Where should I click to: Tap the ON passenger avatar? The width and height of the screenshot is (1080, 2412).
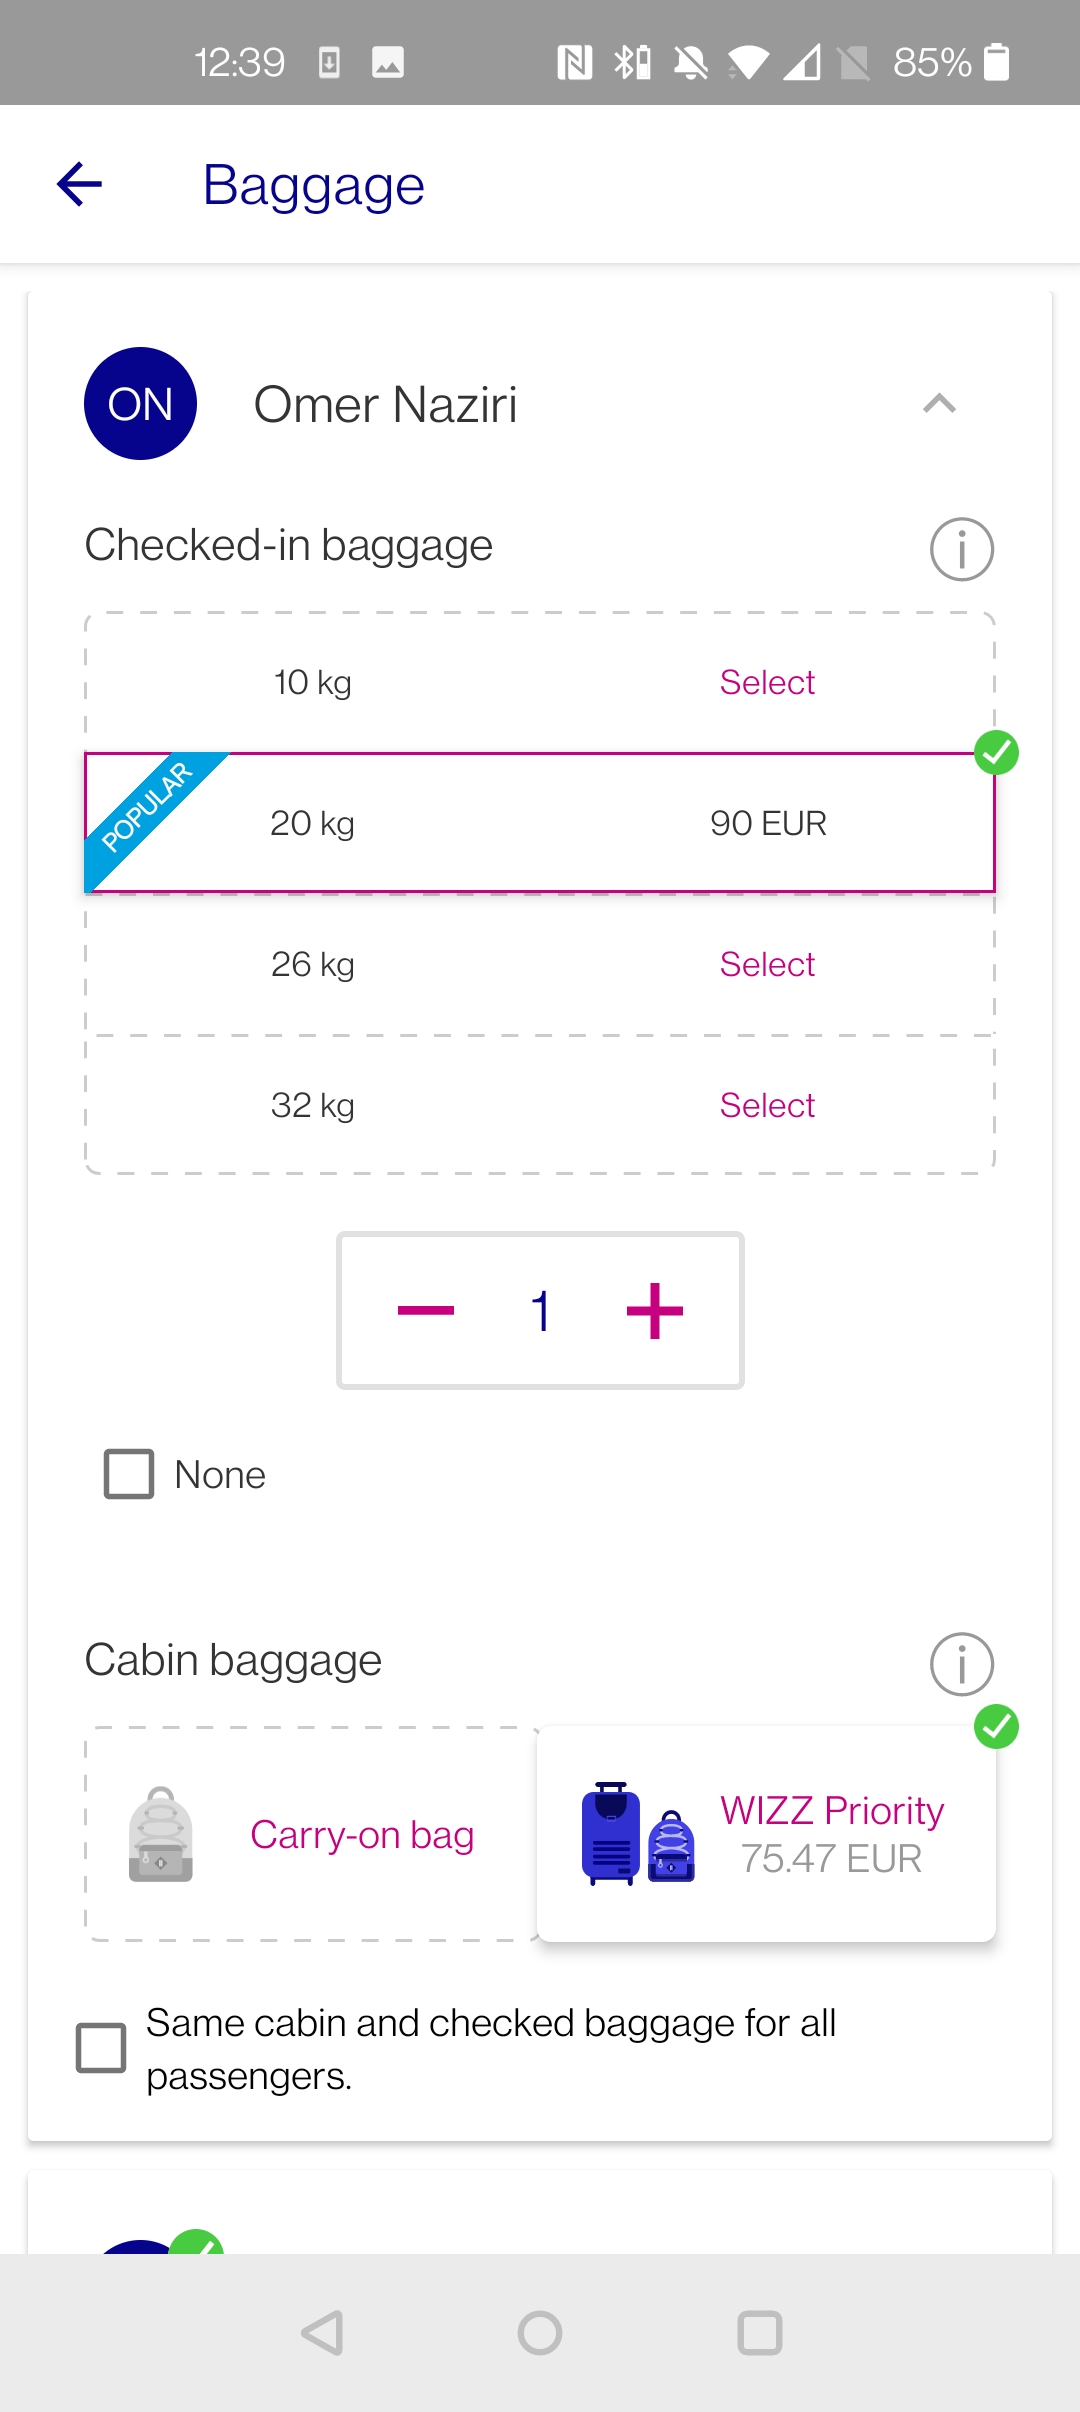pyautogui.click(x=140, y=404)
